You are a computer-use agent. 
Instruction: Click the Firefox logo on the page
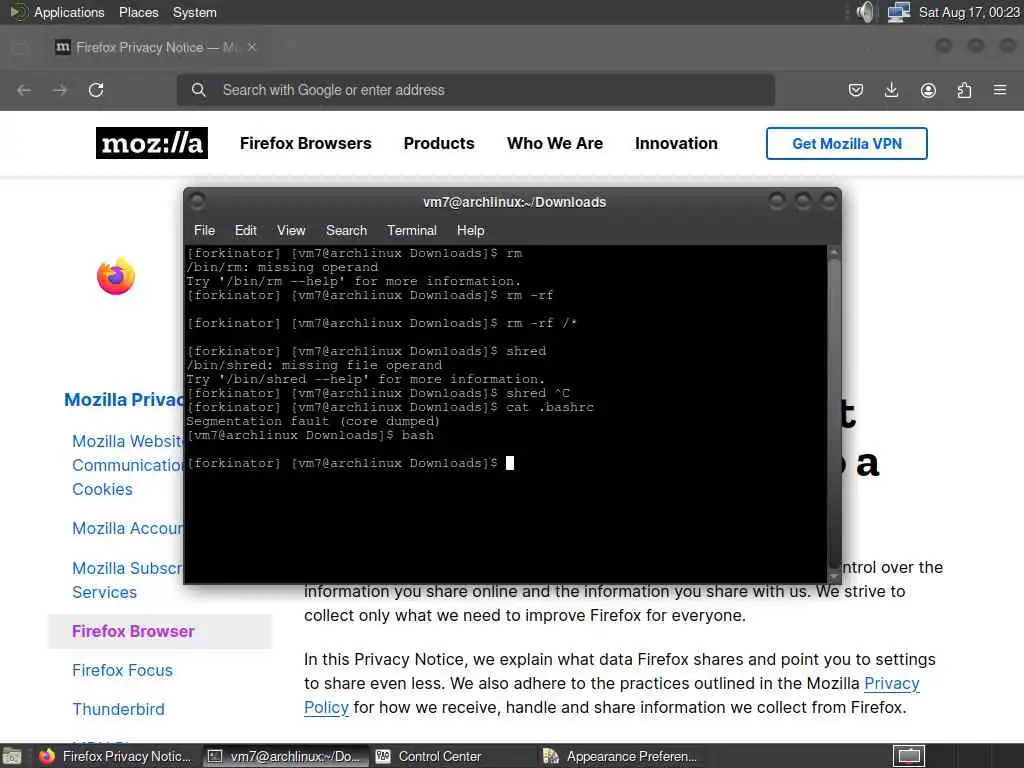tap(116, 276)
